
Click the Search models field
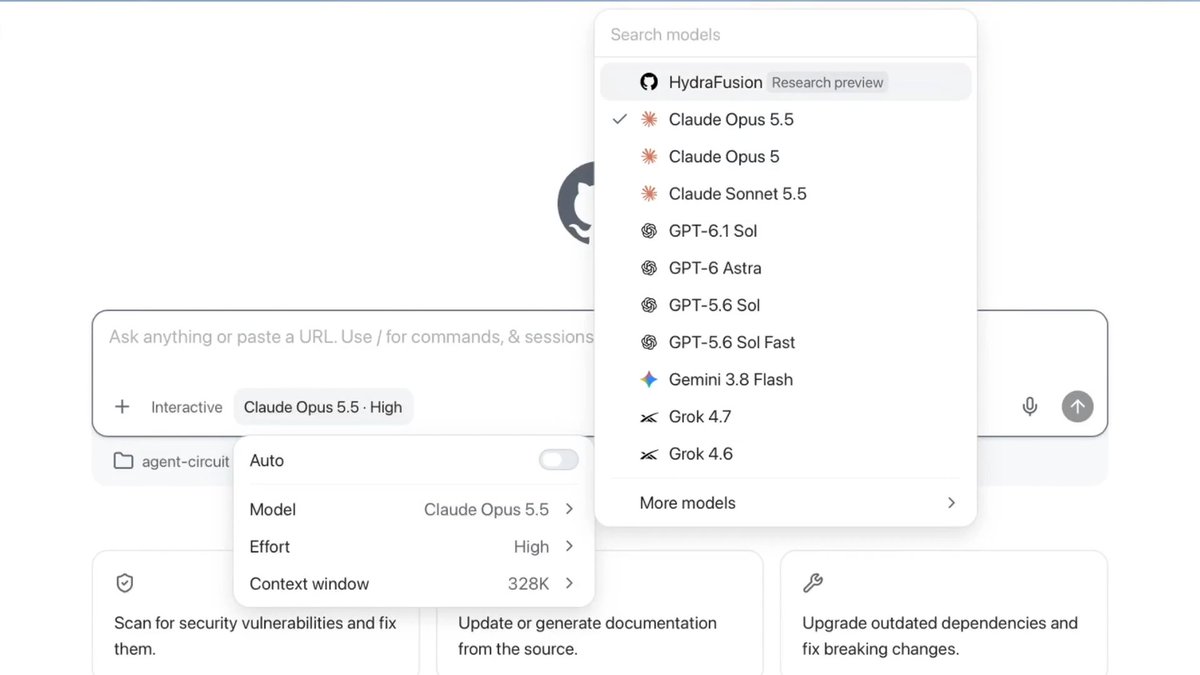(786, 34)
